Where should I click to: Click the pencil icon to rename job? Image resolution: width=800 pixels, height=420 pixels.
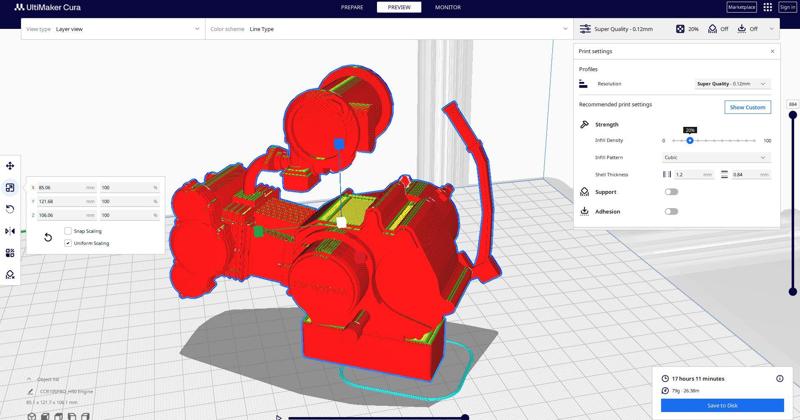pos(31,391)
